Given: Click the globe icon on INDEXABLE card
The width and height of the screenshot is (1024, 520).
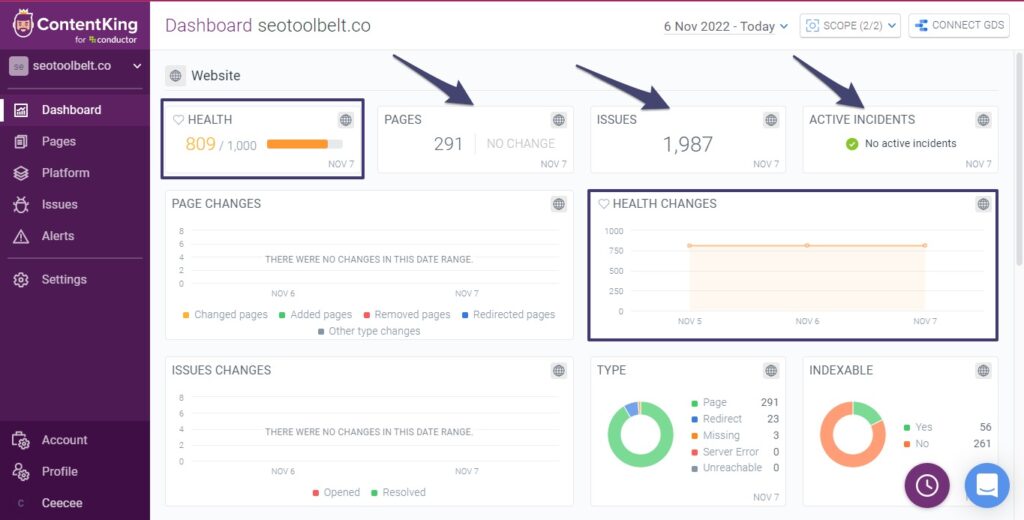Looking at the screenshot, I should (x=984, y=370).
